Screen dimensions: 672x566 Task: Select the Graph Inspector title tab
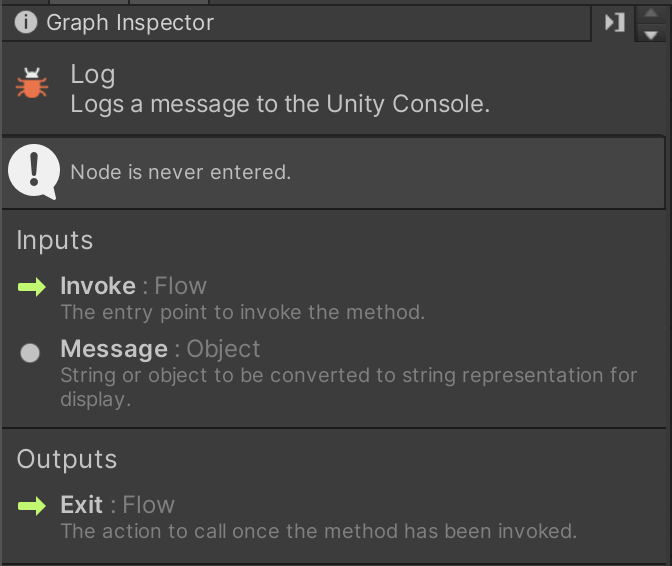coord(130,22)
